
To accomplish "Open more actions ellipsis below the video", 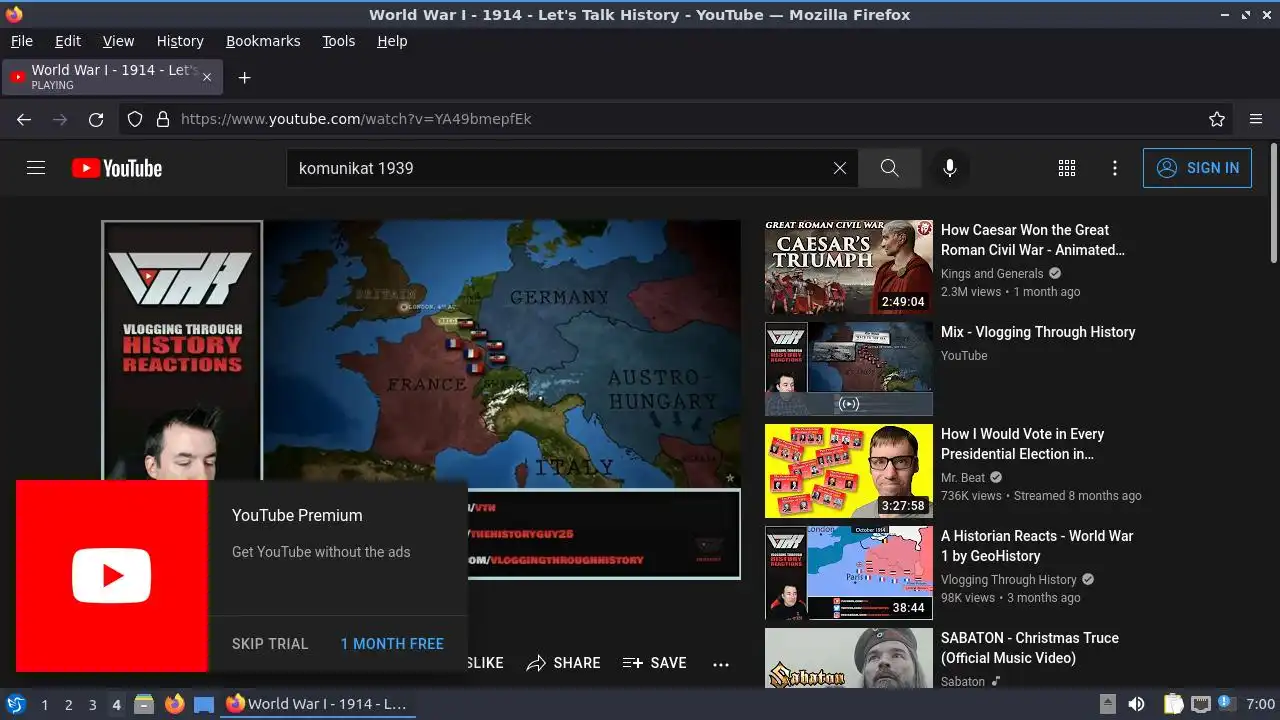I will tap(721, 663).
